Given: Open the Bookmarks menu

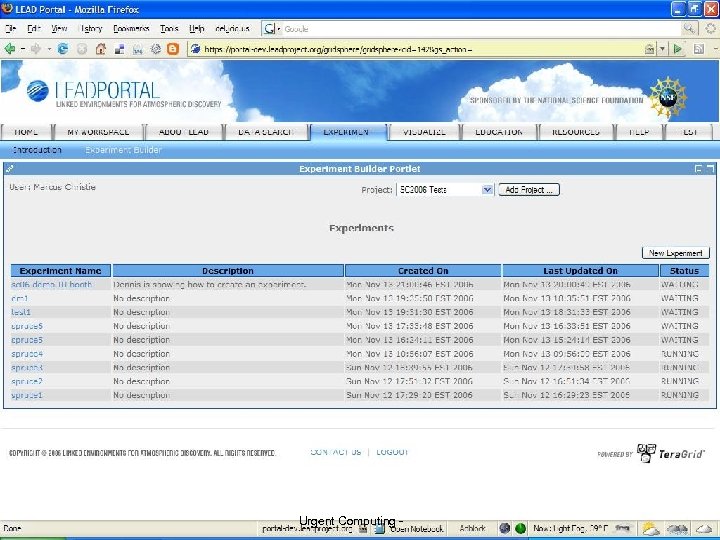Looking at the screenshot, I should coord(131,28).
